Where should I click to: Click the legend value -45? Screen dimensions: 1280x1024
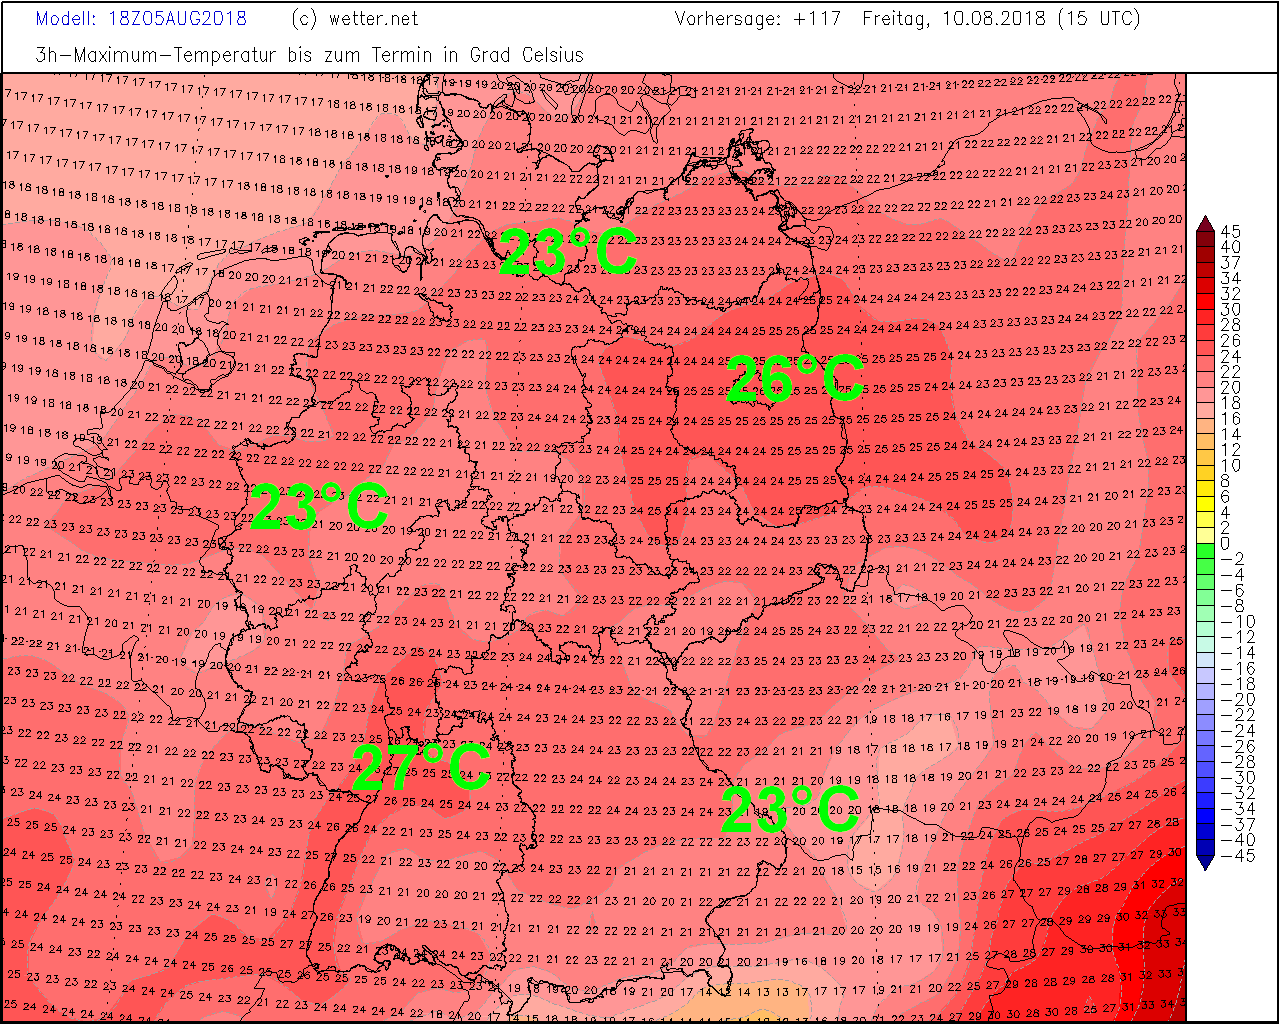click(x=1237, y=856)
